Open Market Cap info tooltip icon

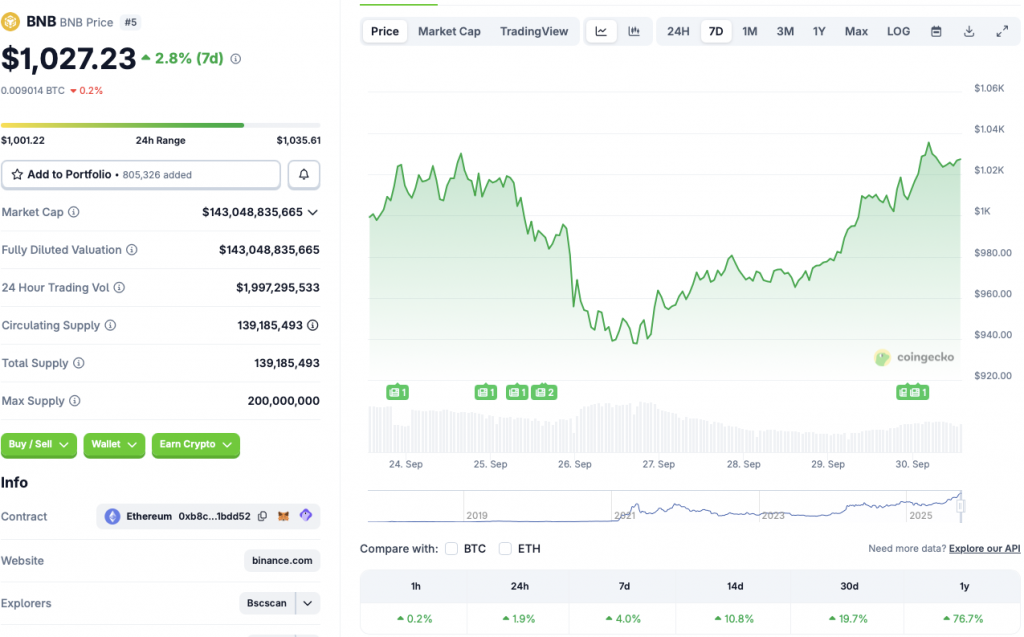(x=74, y=212)
